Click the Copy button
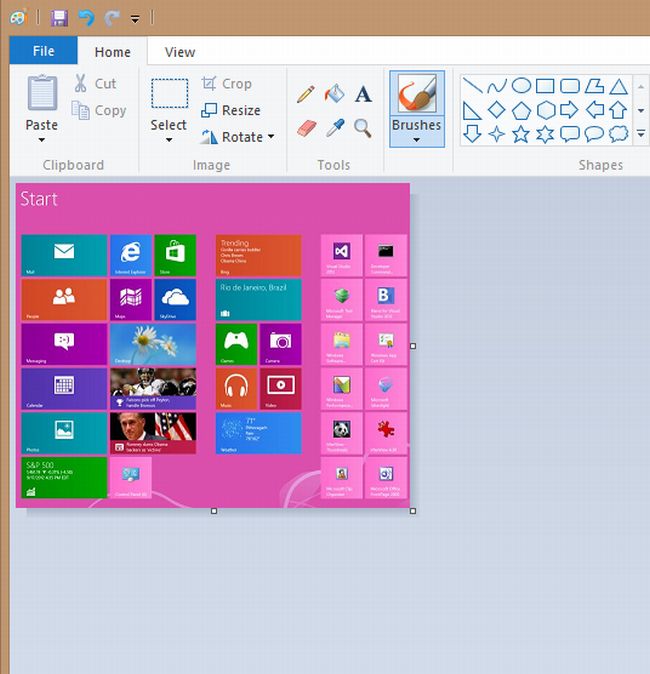Screen dimensions: 650x674 coord(99,110)
